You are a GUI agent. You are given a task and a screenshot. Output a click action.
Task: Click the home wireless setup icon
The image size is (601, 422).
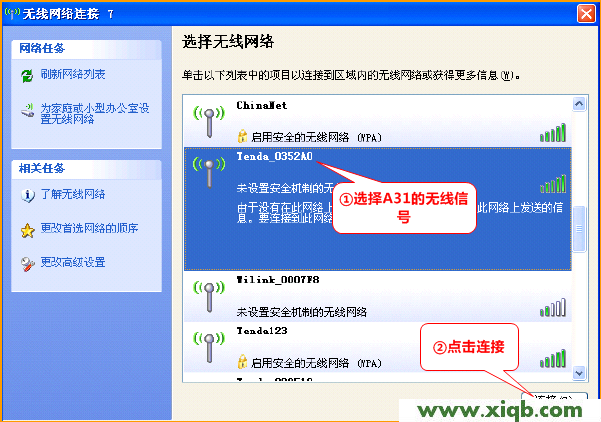tap(27, 111)
